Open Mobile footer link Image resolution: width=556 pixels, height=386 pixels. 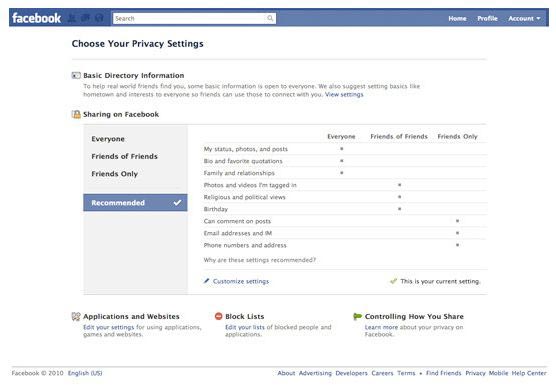(x=498, y=373)
